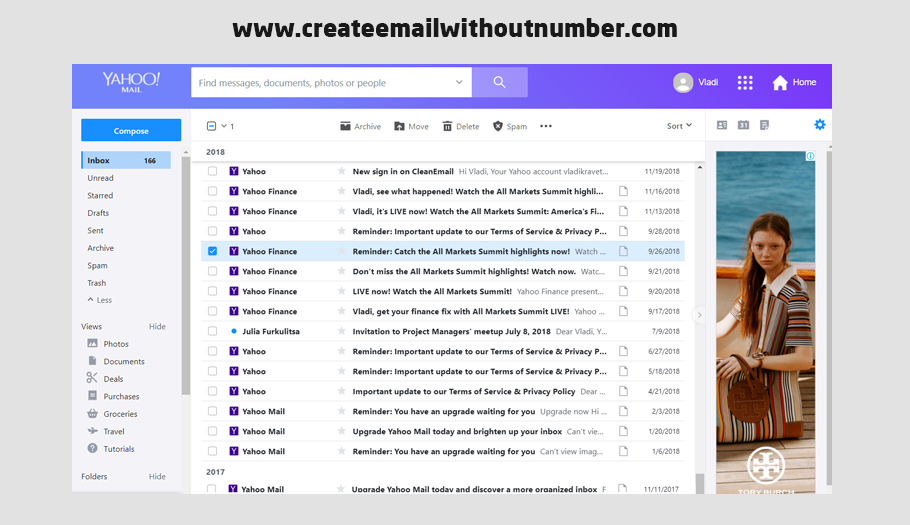Open the selection options chevron
This screenshot has height=525, width=910.
pos(223,126)
